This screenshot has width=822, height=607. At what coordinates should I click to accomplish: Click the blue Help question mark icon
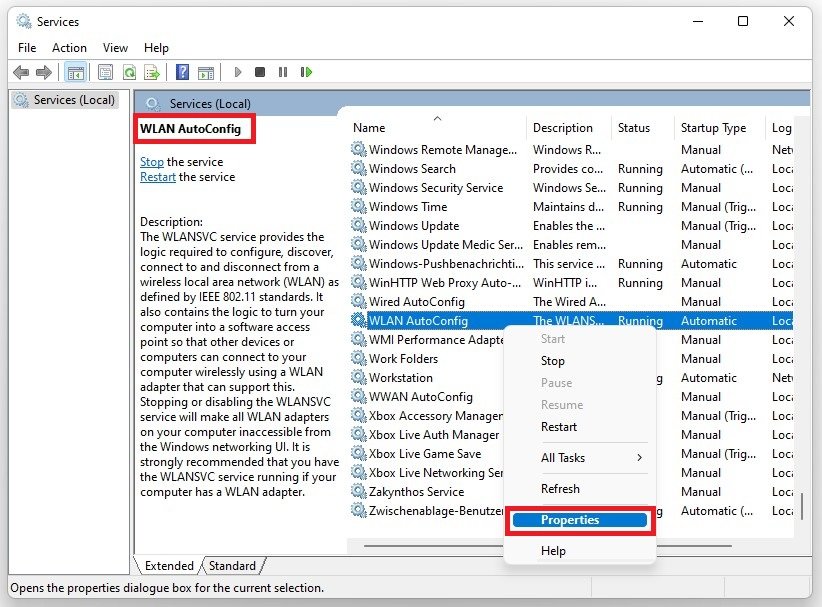pos(182,72)
